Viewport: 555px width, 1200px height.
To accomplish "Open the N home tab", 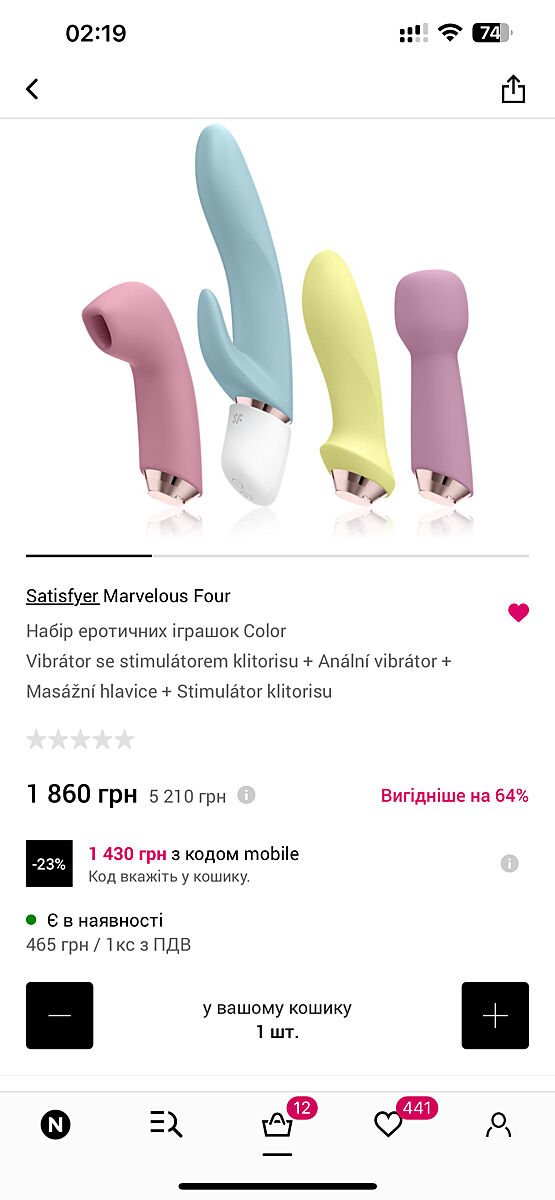I will click(55, 1125).
